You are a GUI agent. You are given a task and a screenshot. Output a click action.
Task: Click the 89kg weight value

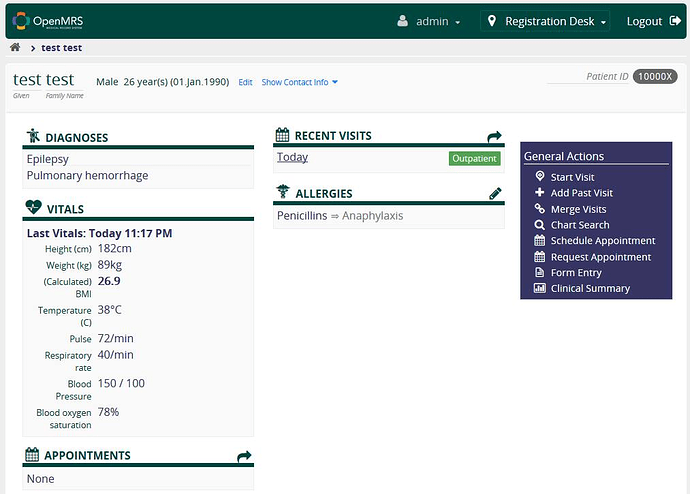click(110, 265)
